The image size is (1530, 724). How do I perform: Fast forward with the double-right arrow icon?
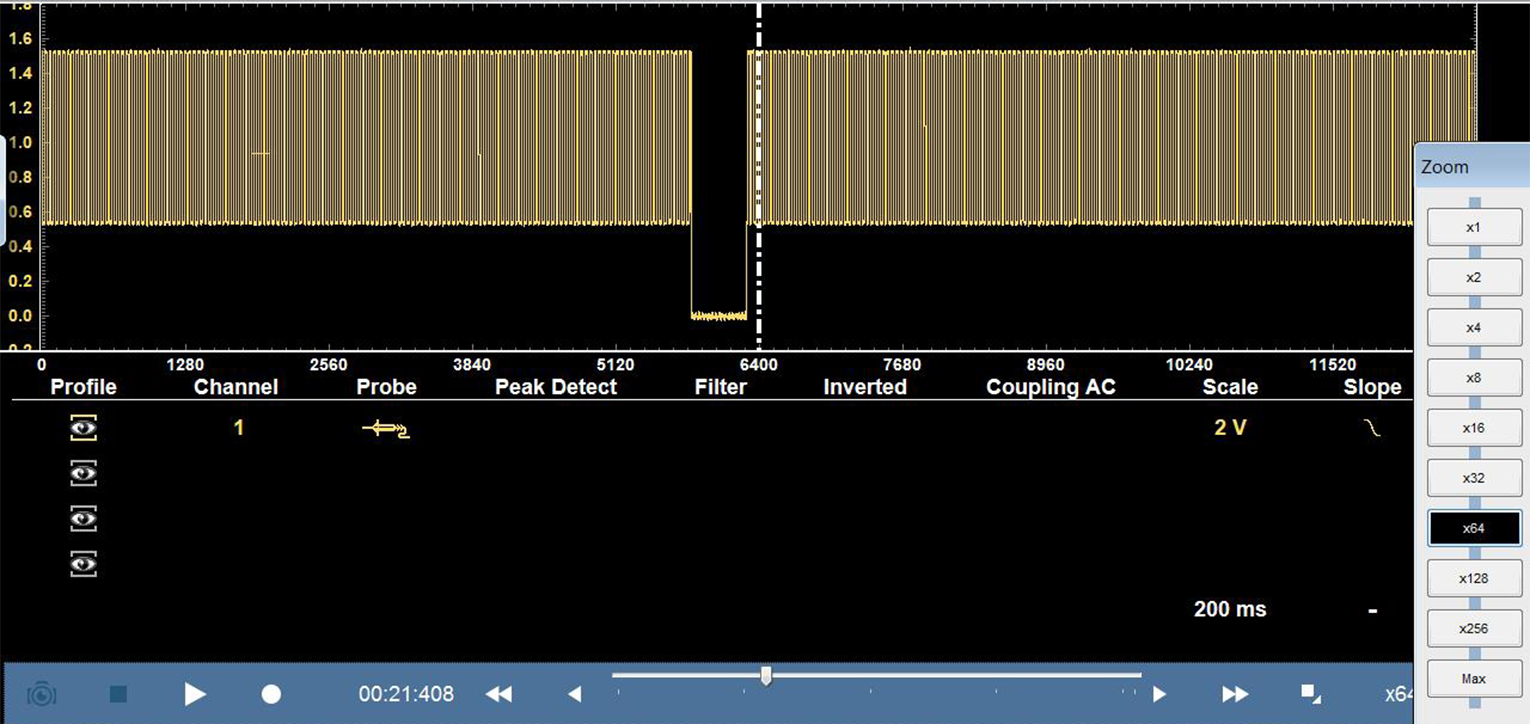pos(1235,694)
